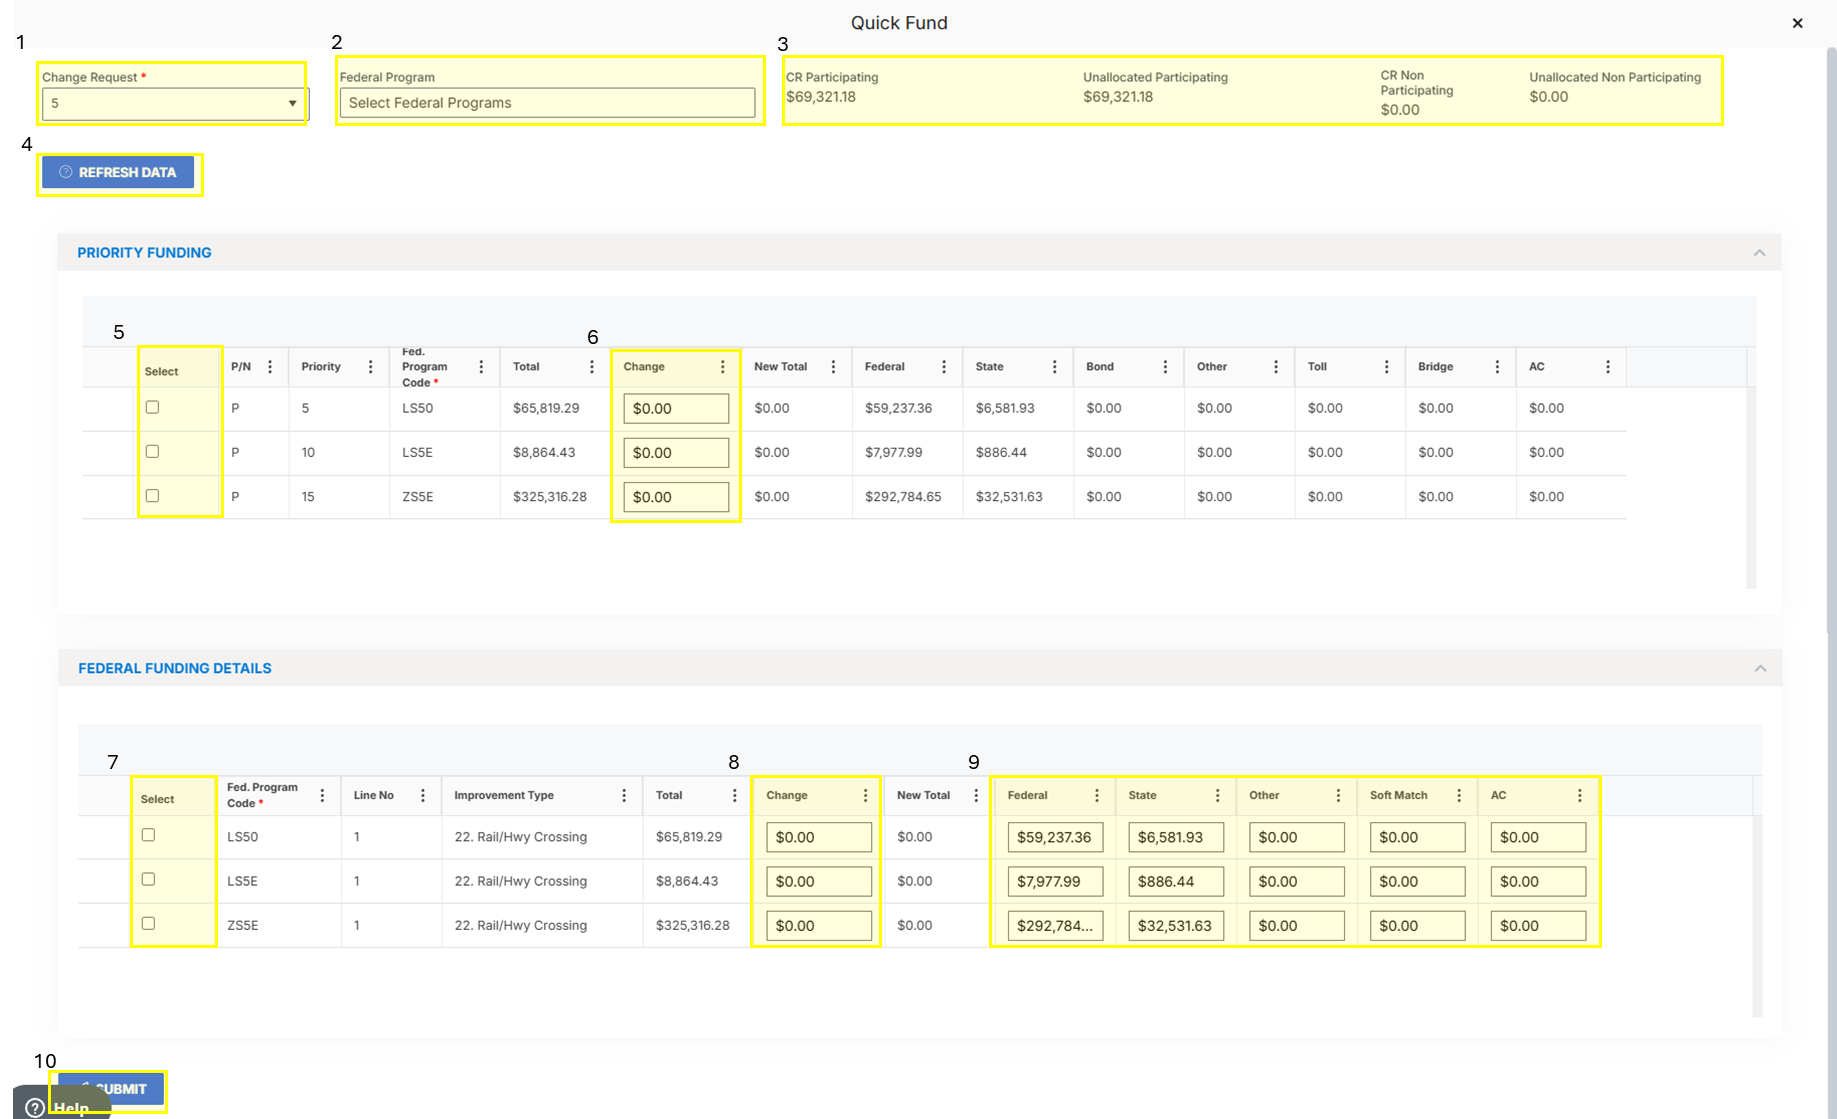
Task: Check the LS50 priority 5 row checkbox
Action: 152,407
